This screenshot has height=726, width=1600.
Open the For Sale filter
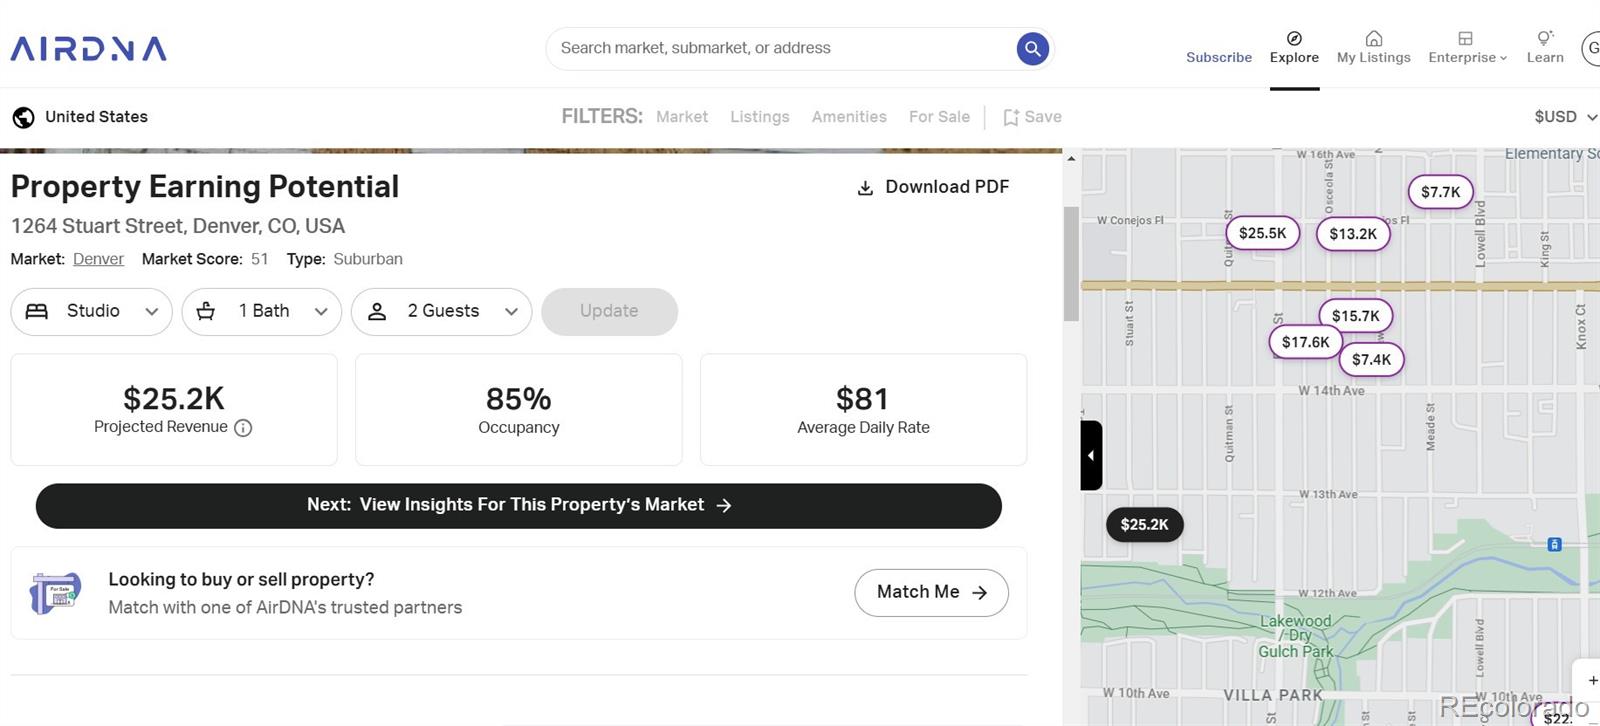click(x=939, y=117)
